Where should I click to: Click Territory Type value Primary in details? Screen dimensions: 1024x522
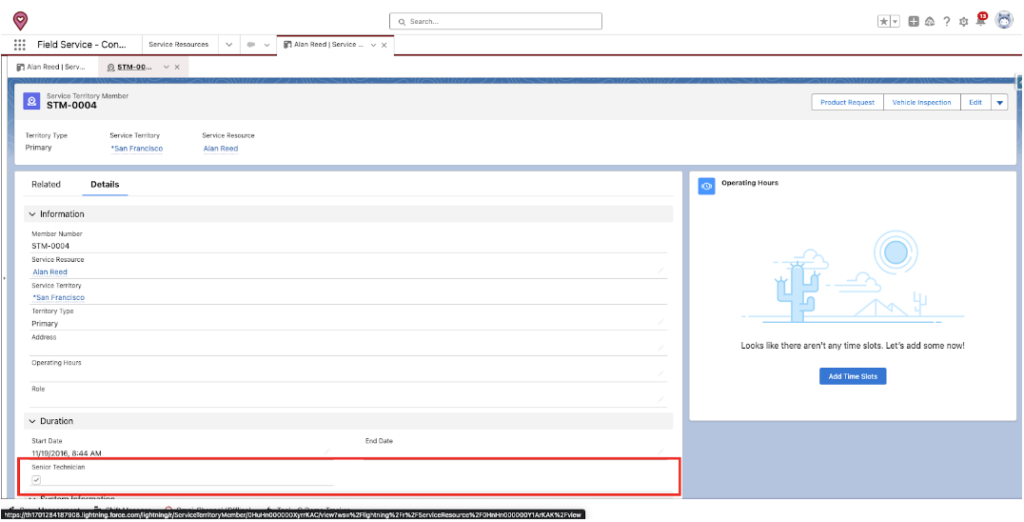(44, 323)
